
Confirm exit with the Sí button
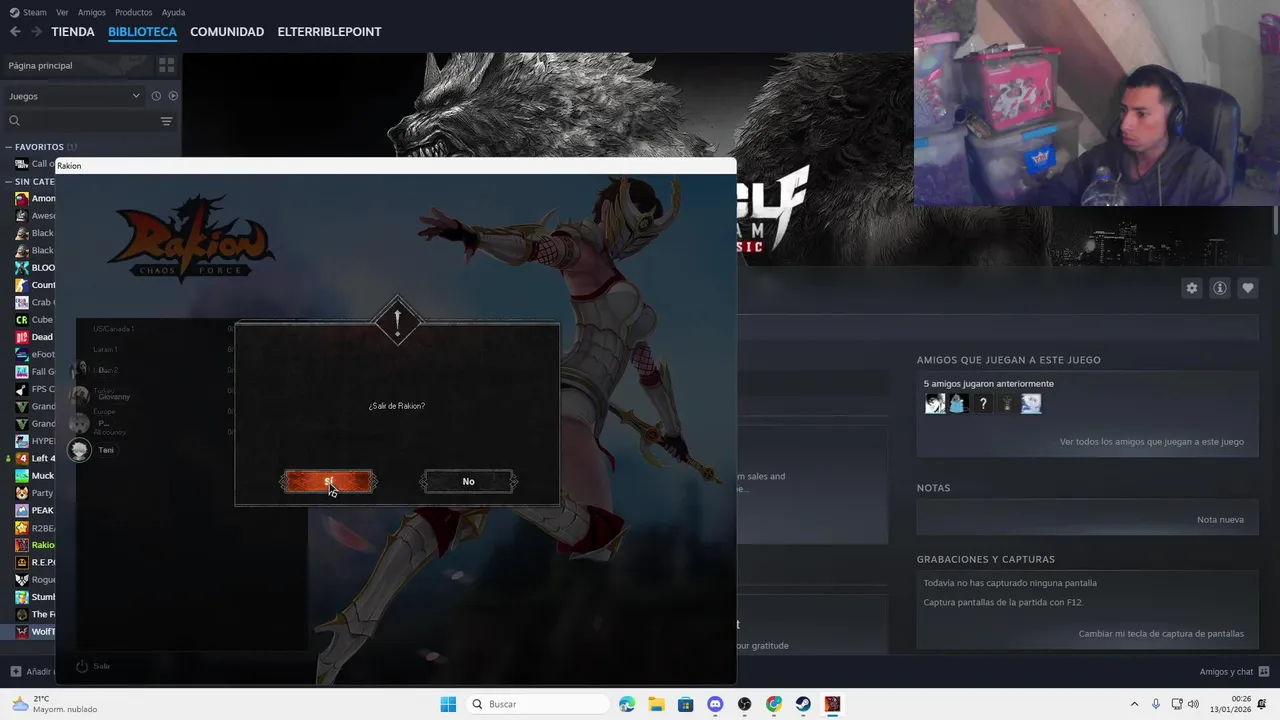[328, 482]
